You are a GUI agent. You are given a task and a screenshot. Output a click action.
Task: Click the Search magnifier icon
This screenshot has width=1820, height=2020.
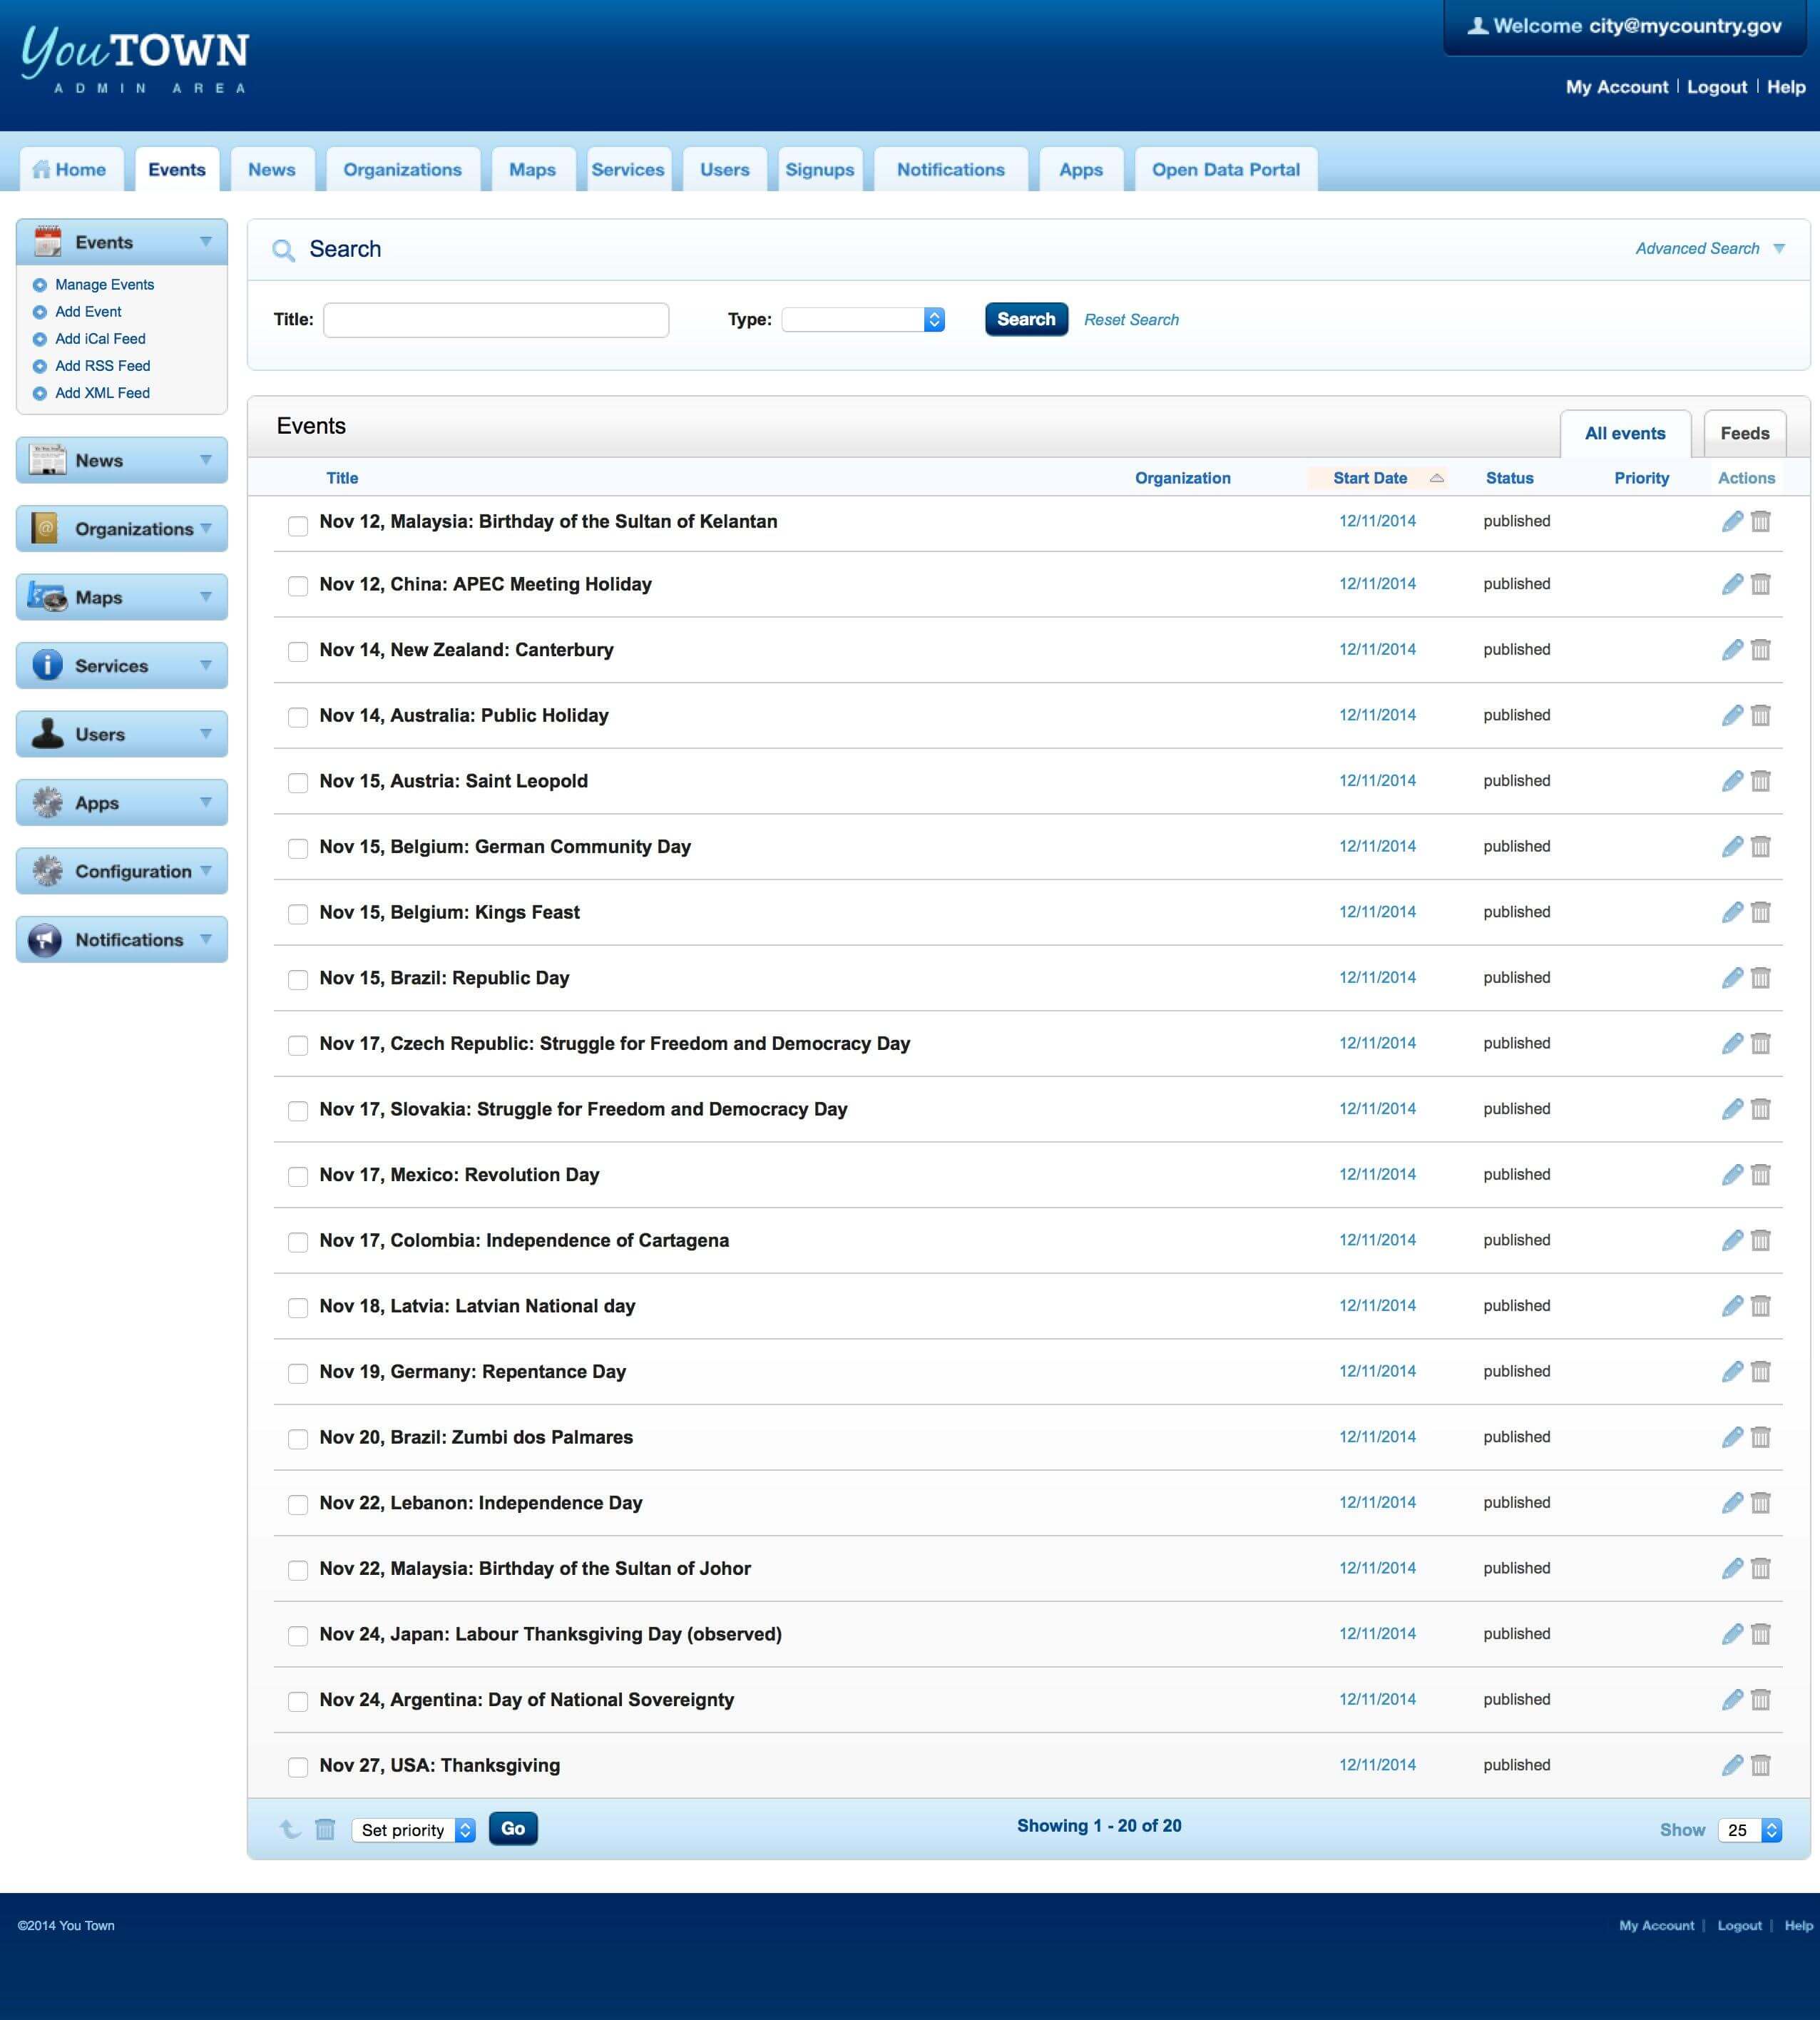284,250
